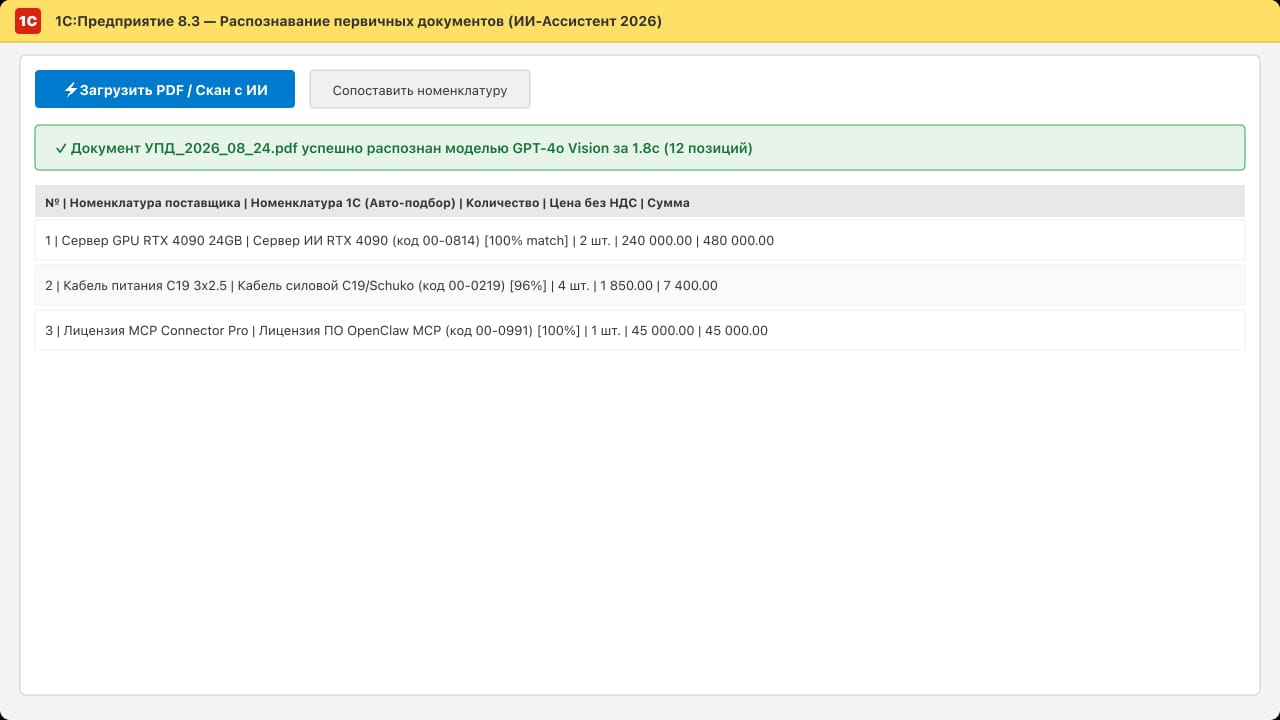This screenshot has width=1280, height=720.
Task: Click the "Загрузить PDF / Скан с ИИ" button
Action: pos(165,89)
